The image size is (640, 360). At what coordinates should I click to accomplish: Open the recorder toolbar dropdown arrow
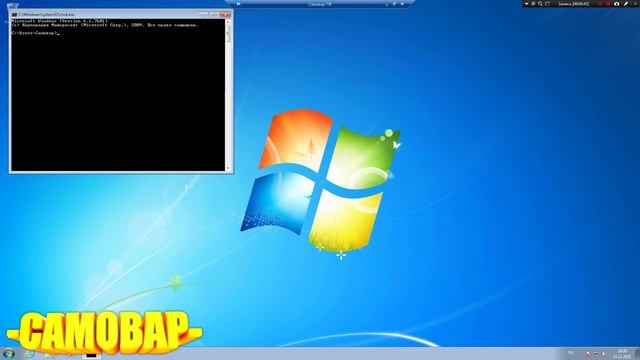pos(527,4)
